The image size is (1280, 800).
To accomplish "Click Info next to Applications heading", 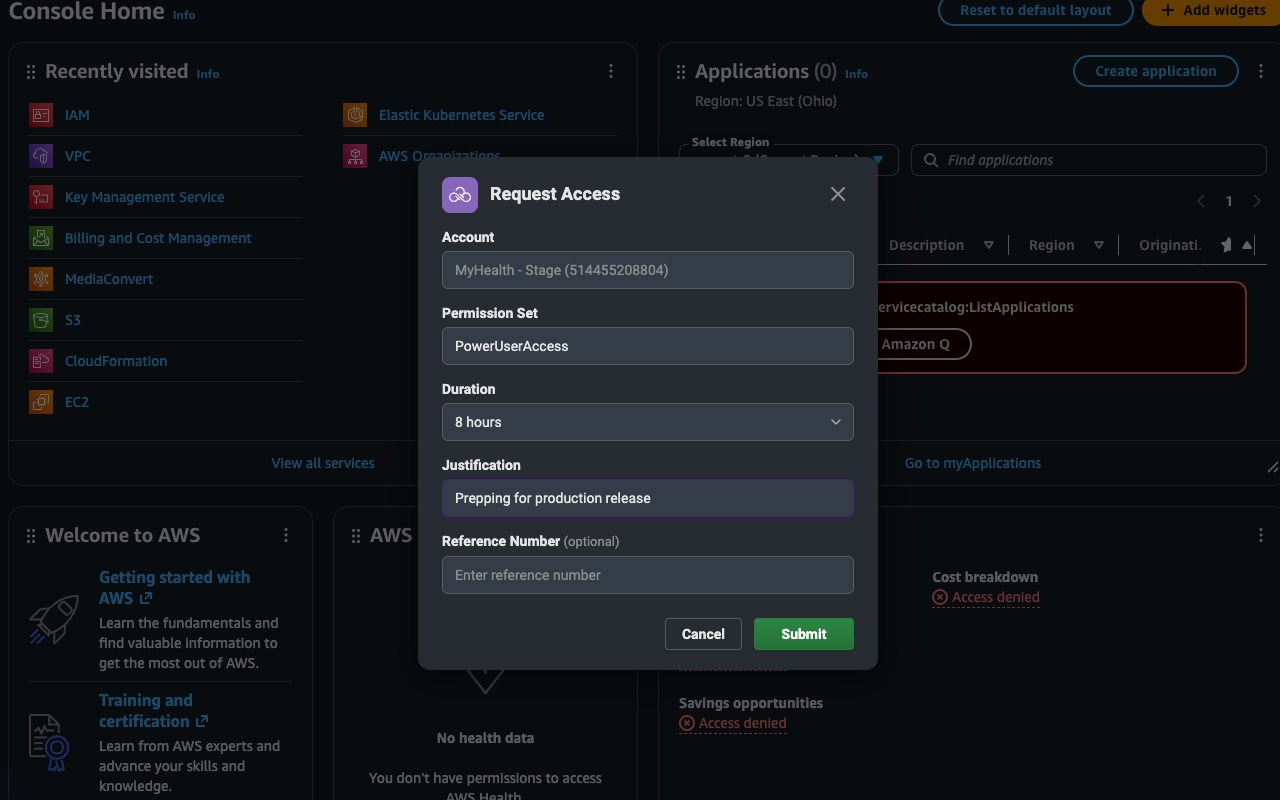I will tap(856, 74).
